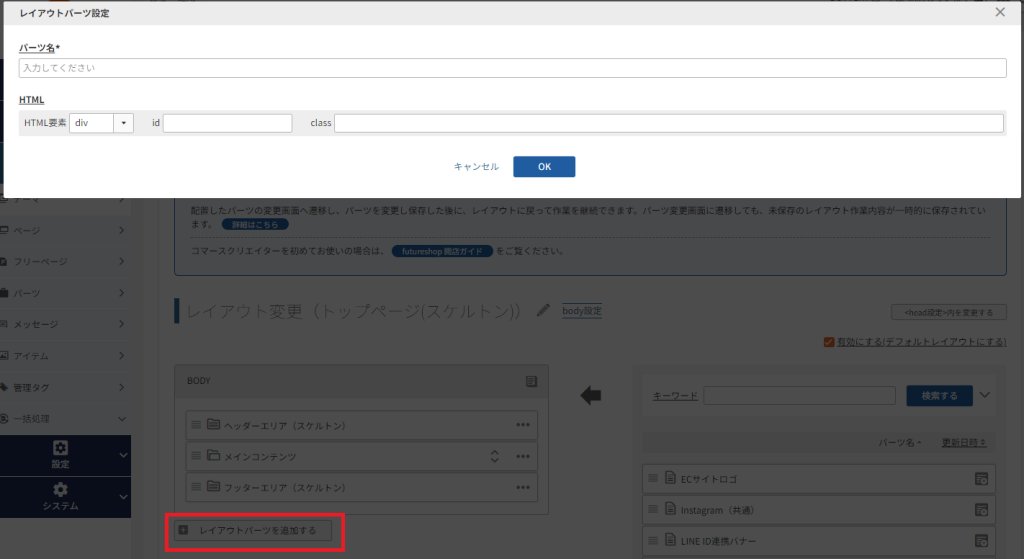Click the キャンセル link in the dialog

[476, 167]
